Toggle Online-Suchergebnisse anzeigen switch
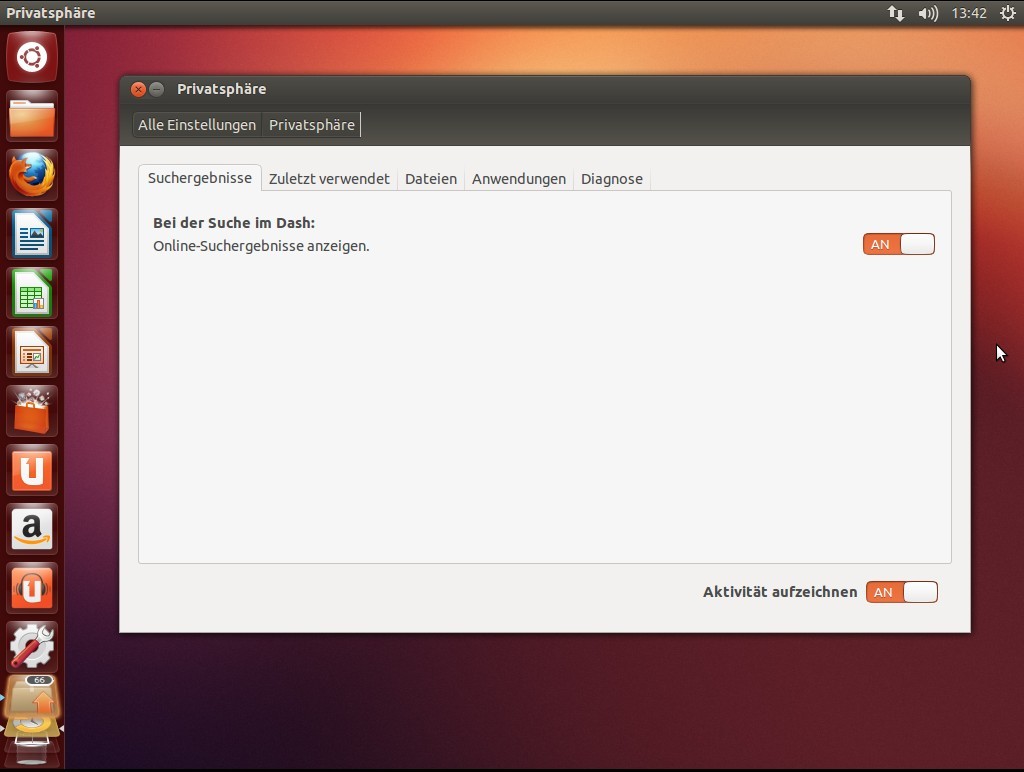The height and width of the screenshot is (772, 1024). pos(899,244)
